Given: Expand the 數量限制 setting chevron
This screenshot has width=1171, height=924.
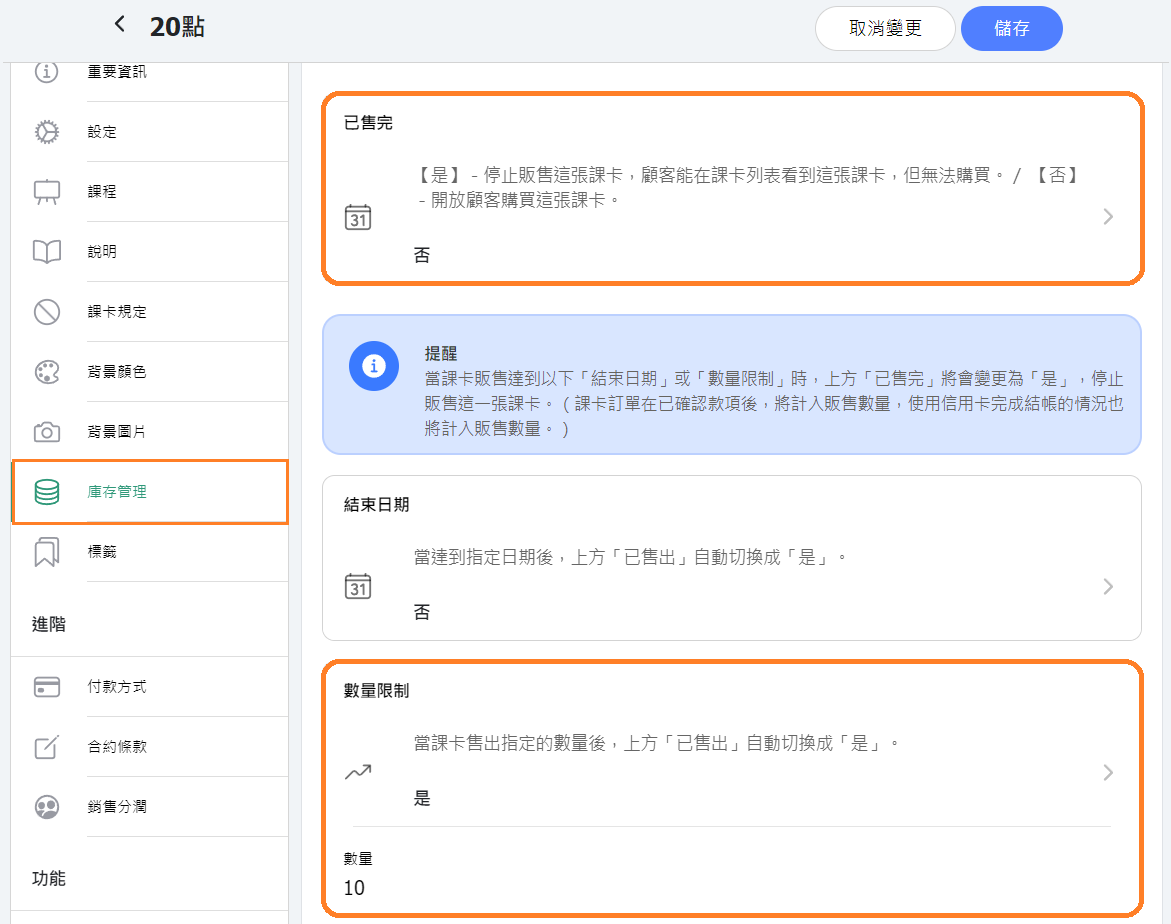Looking at the screenshot, I should (1107, 772).
